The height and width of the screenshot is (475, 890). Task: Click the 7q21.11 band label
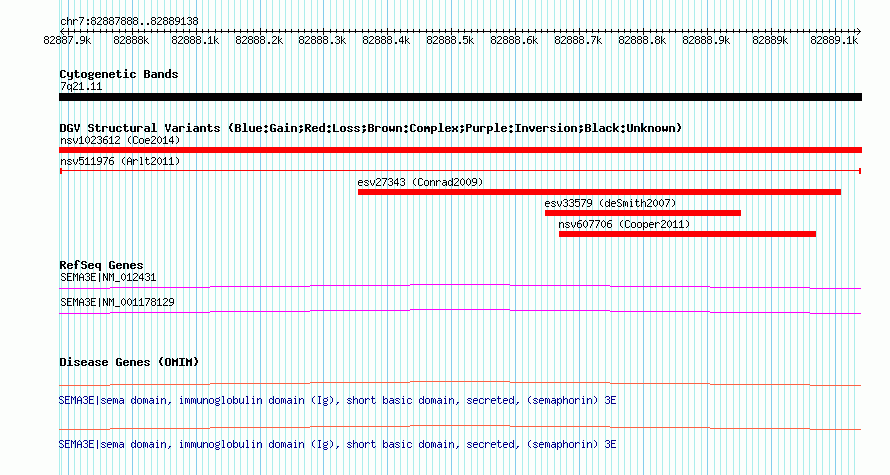tap(81, 86)
